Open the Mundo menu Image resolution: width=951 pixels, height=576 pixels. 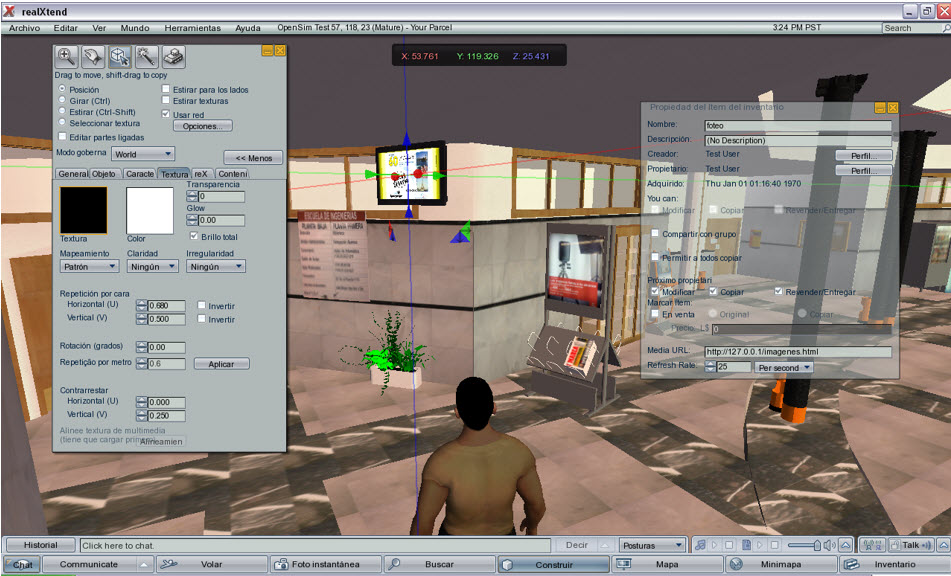[135, 28]
